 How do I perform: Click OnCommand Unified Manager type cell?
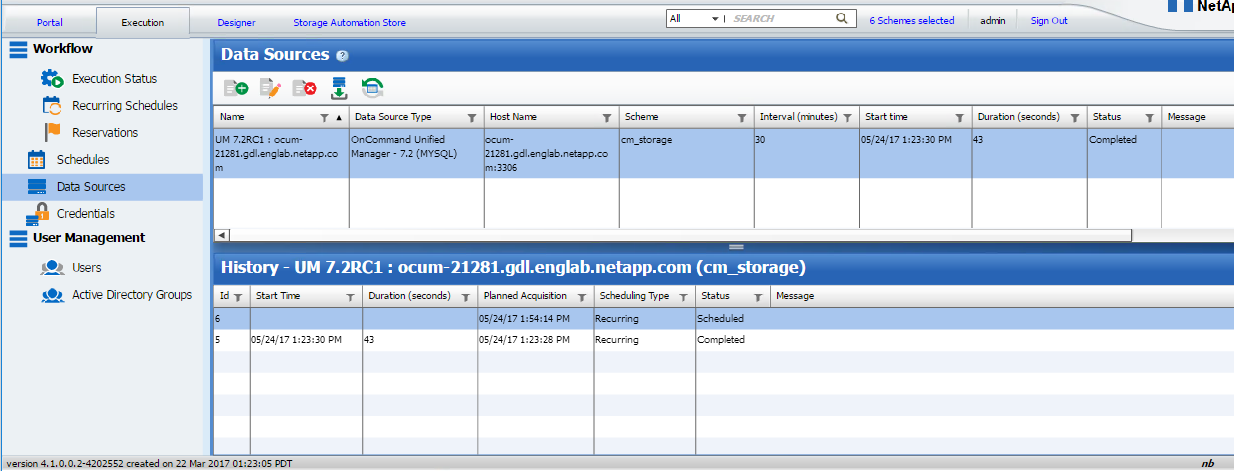(416, 153)
